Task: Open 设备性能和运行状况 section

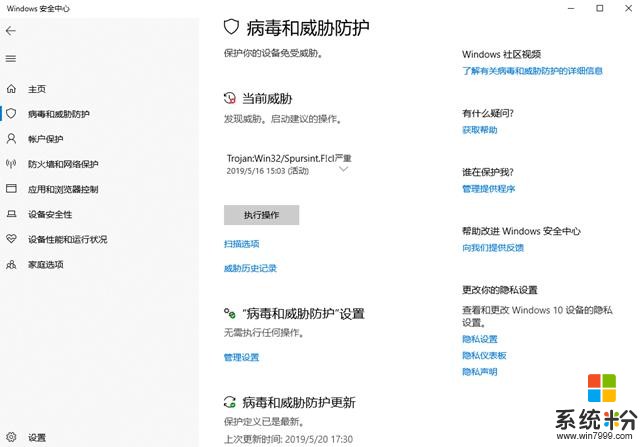Action: [67, 239]
